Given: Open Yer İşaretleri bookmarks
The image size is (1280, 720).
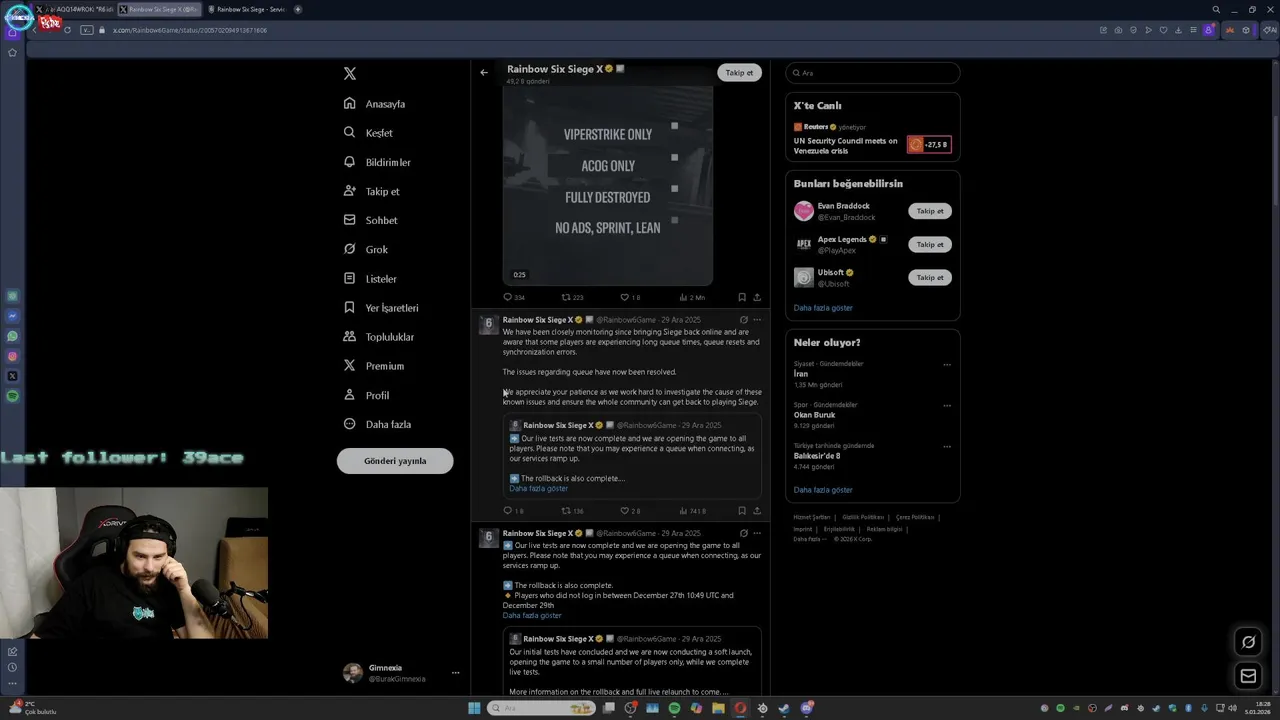Looking at the screenshot, I should click(381, 308).
